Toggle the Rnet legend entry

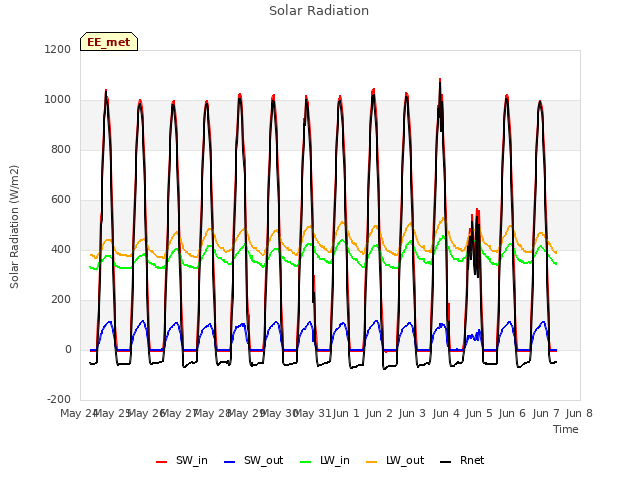pyautogui.click(x=462, y=460)
